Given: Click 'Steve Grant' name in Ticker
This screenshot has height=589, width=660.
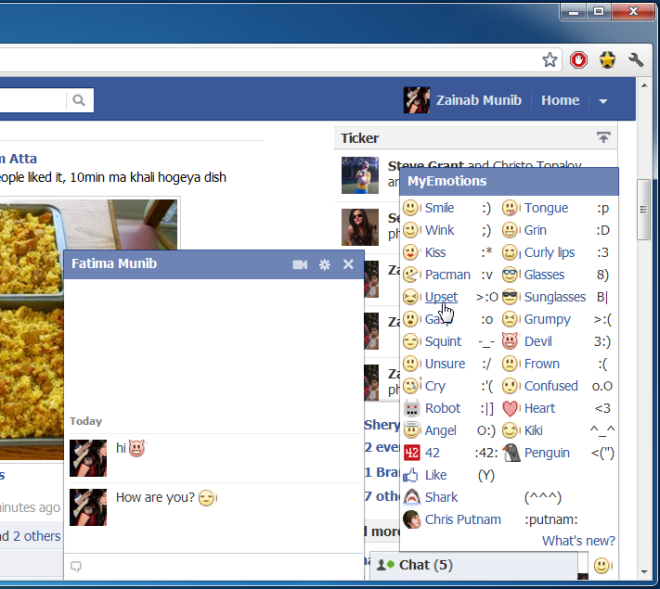Looking at the screenshot, I should [x=426, y=165].
